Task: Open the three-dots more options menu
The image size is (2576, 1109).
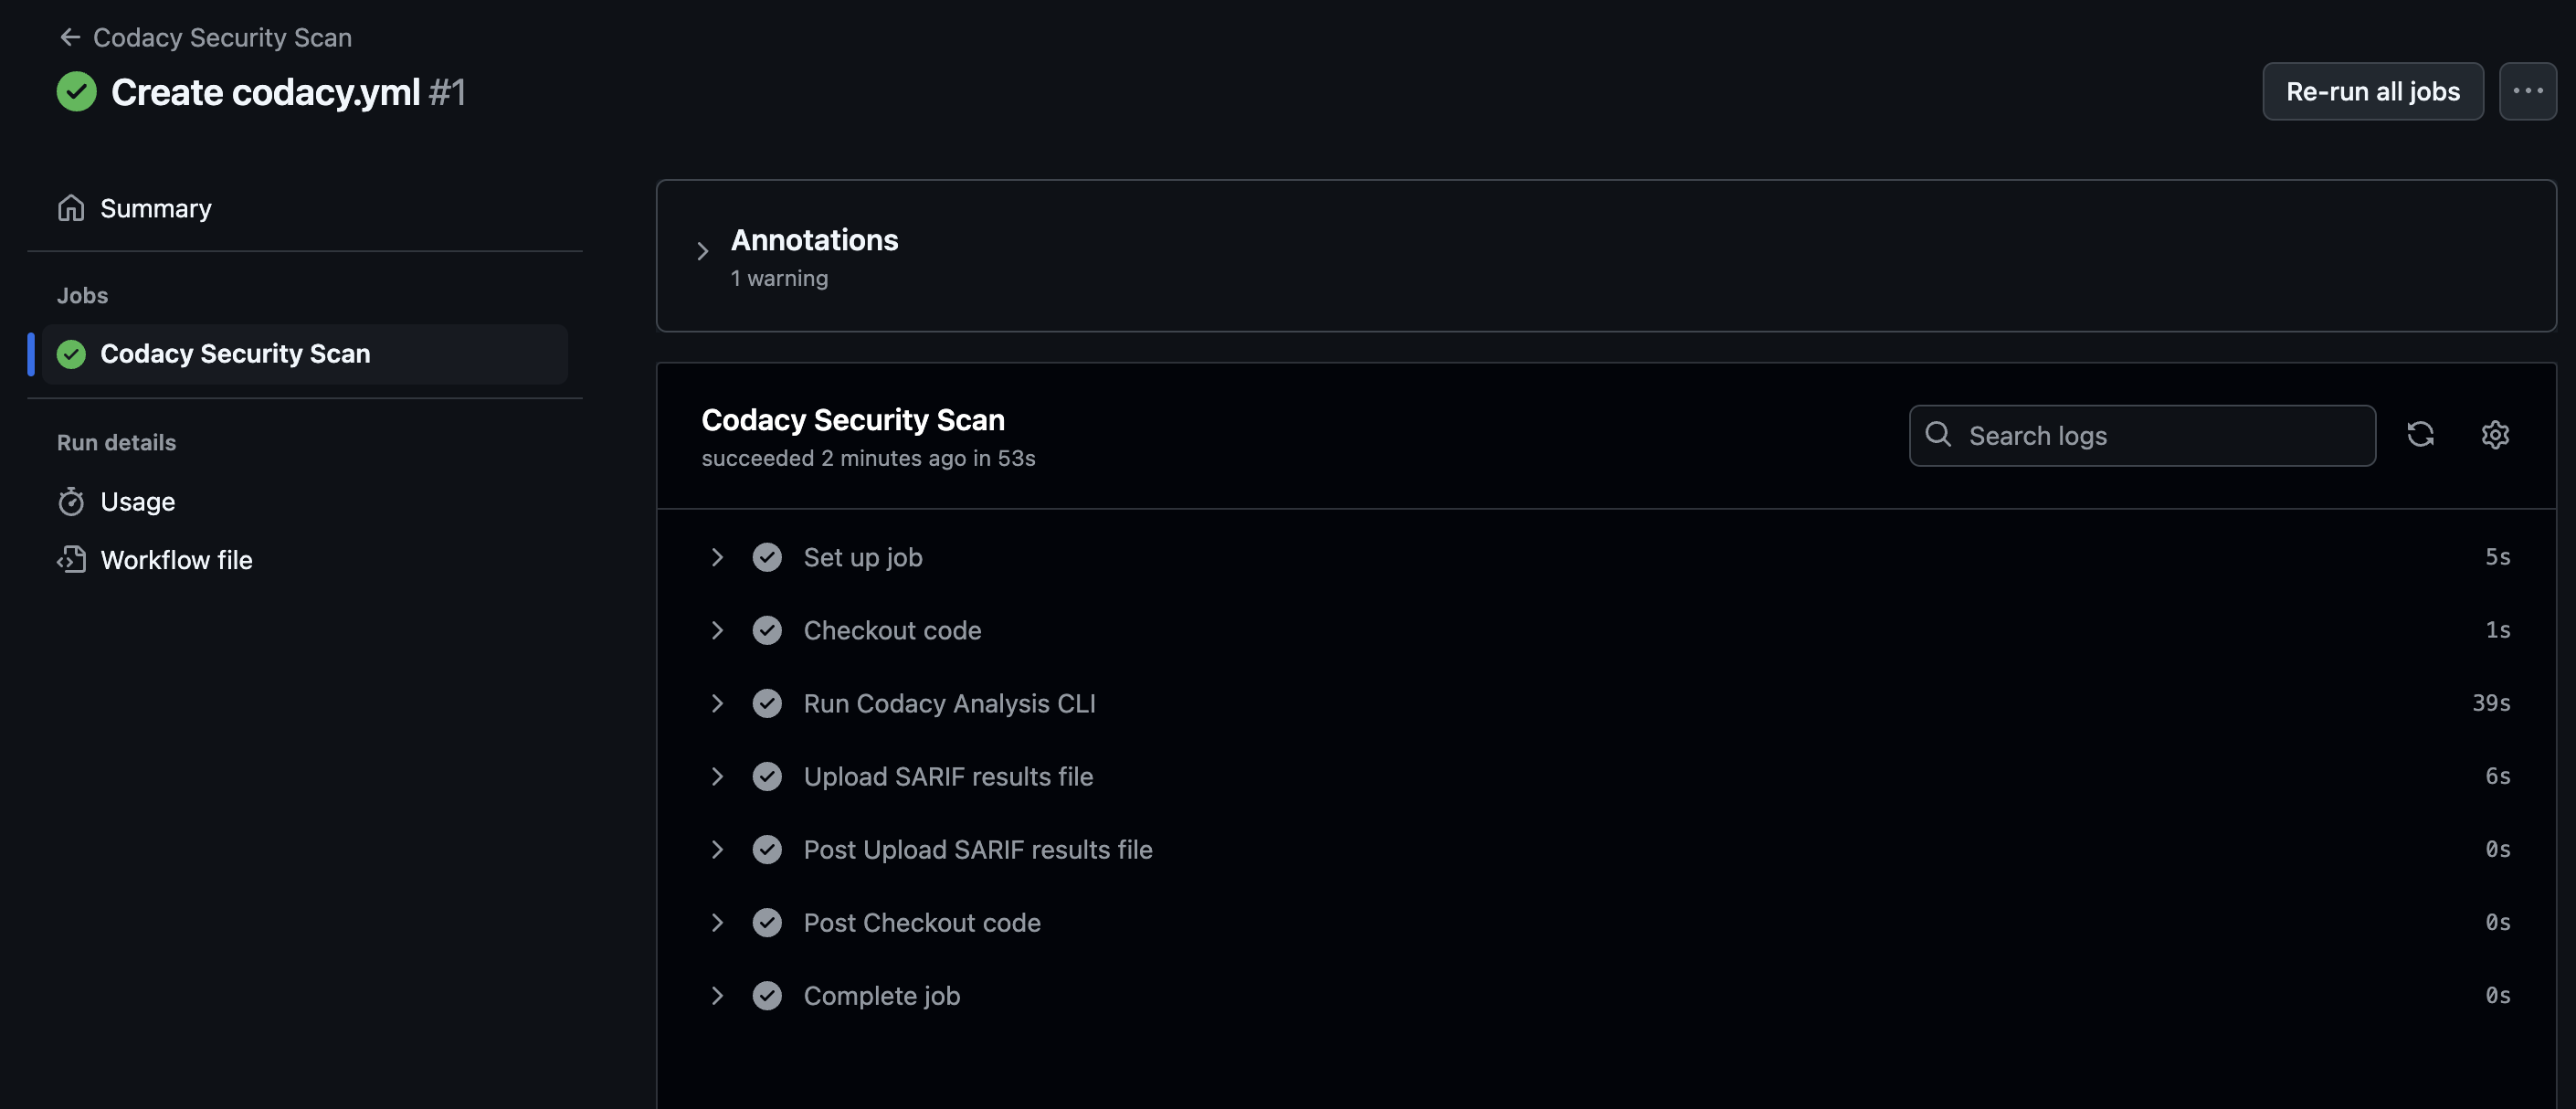Action: tap(2527, 91)
